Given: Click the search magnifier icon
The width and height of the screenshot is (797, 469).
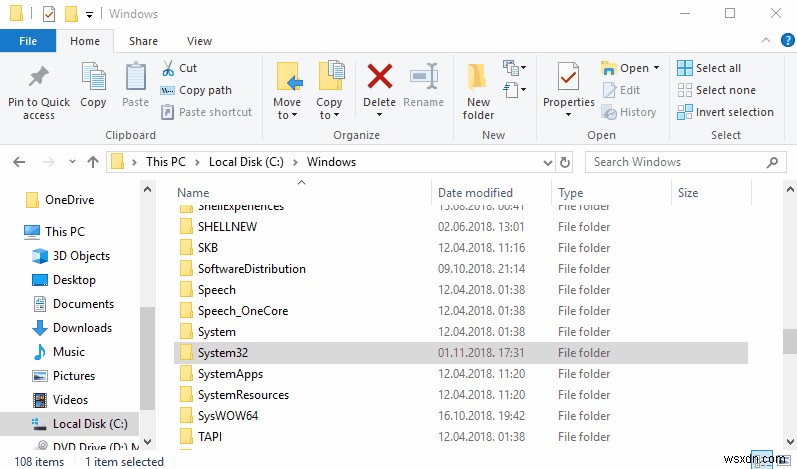Looking at the screenshot, I should coord(773,162).
